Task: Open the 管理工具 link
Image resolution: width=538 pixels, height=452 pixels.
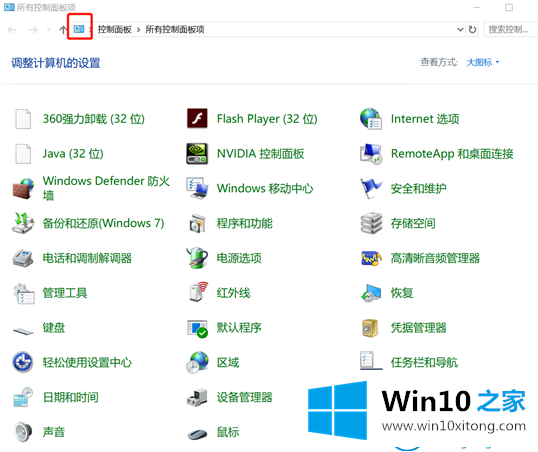Action: [x=65, y=293]
